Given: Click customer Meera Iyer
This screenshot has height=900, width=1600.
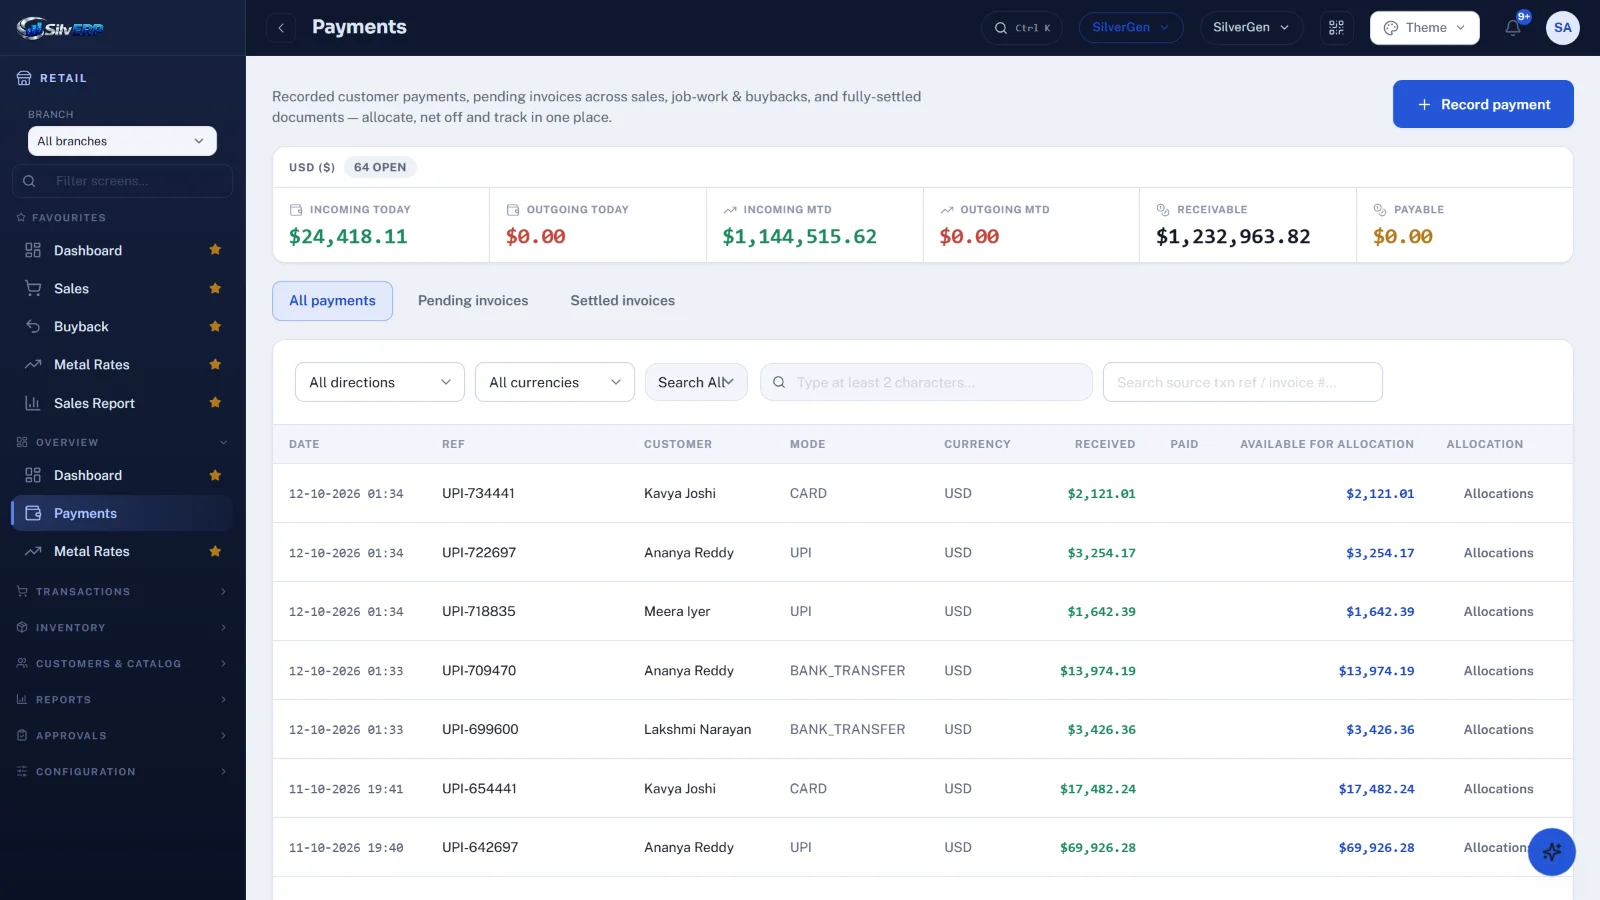Looking at the screenshot, I should [677, 612].
